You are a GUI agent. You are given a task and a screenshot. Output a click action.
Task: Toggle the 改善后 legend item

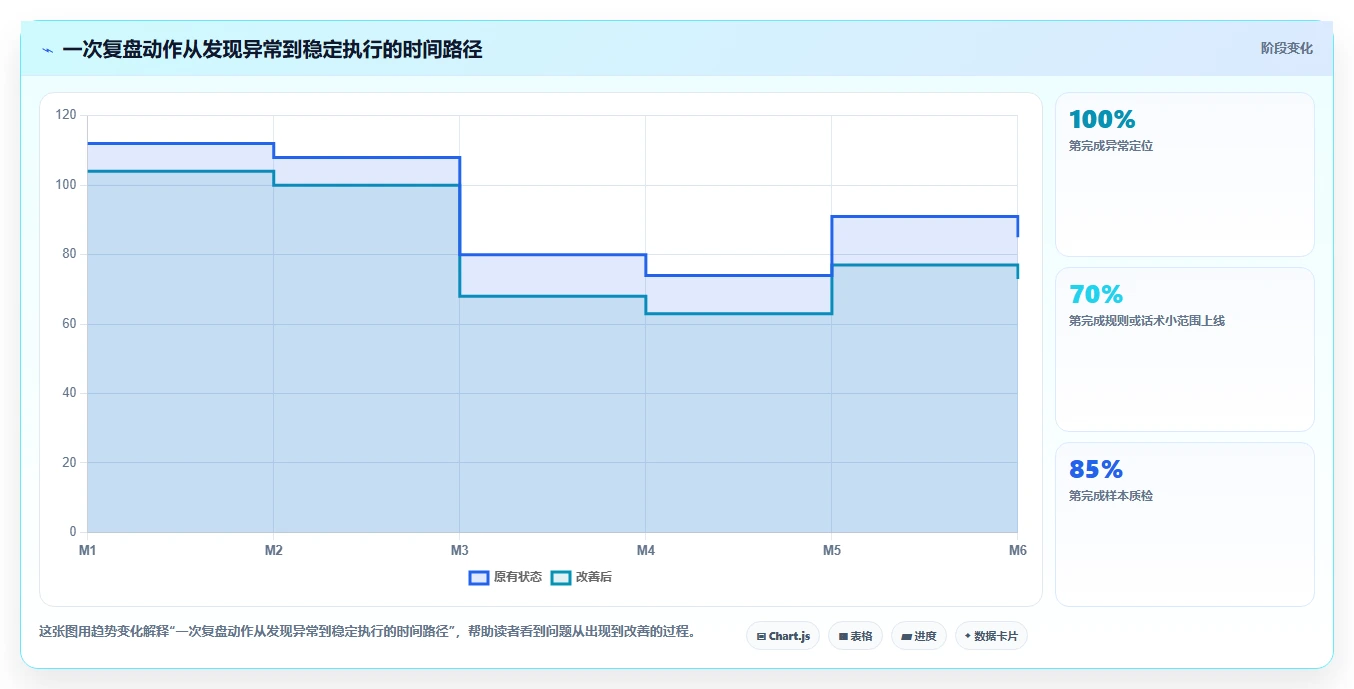tap(581, 577)
